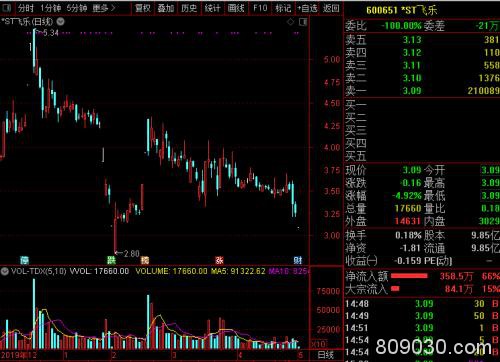Click 买五 bid row label
500x362 pixels.
pos(356,156)
